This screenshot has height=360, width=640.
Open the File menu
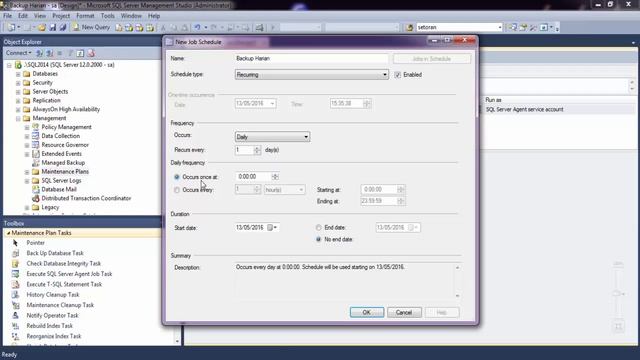point(7,16)
